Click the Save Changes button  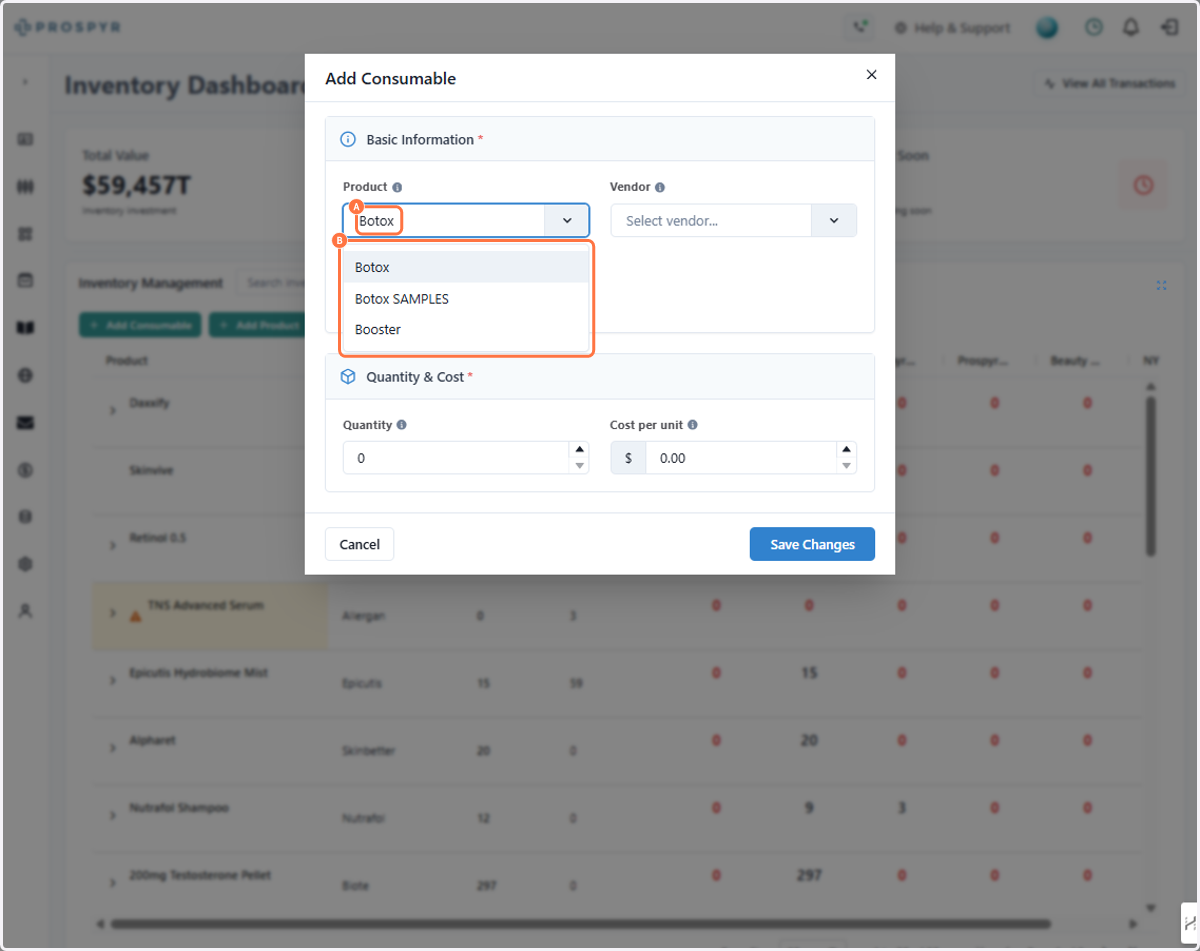pos(812,544)
